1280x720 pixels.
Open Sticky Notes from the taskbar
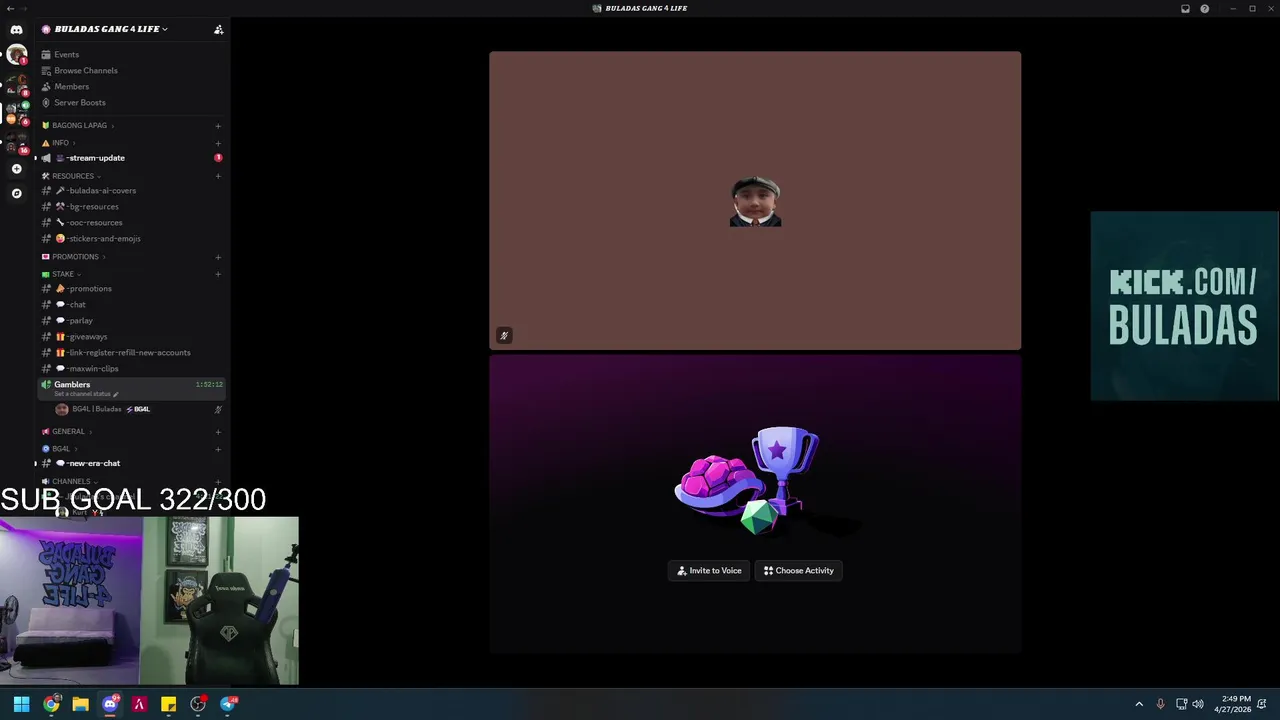coord(168,704)
